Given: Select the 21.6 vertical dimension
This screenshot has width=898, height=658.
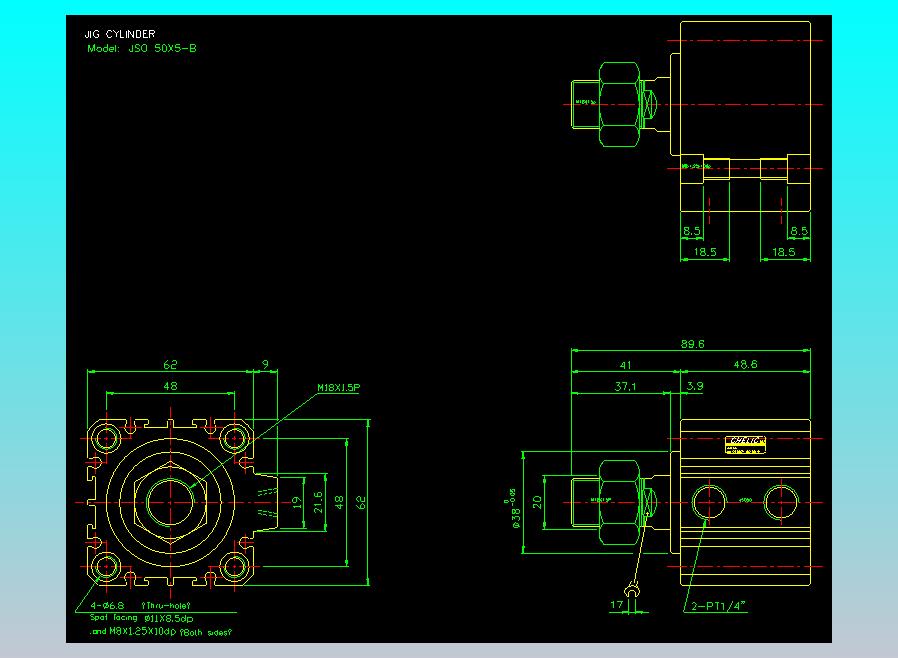Looking at the screenshot, I should pyautogui.click(x=318, y=502).
